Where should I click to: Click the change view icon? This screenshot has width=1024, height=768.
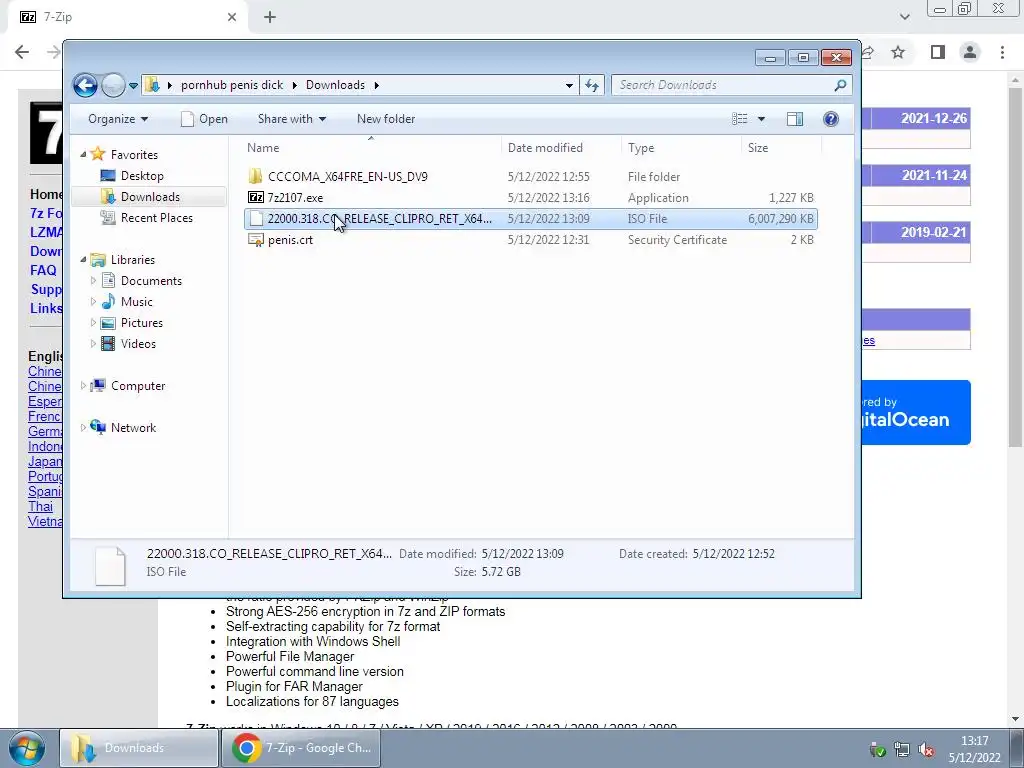(x=740, y=119)
